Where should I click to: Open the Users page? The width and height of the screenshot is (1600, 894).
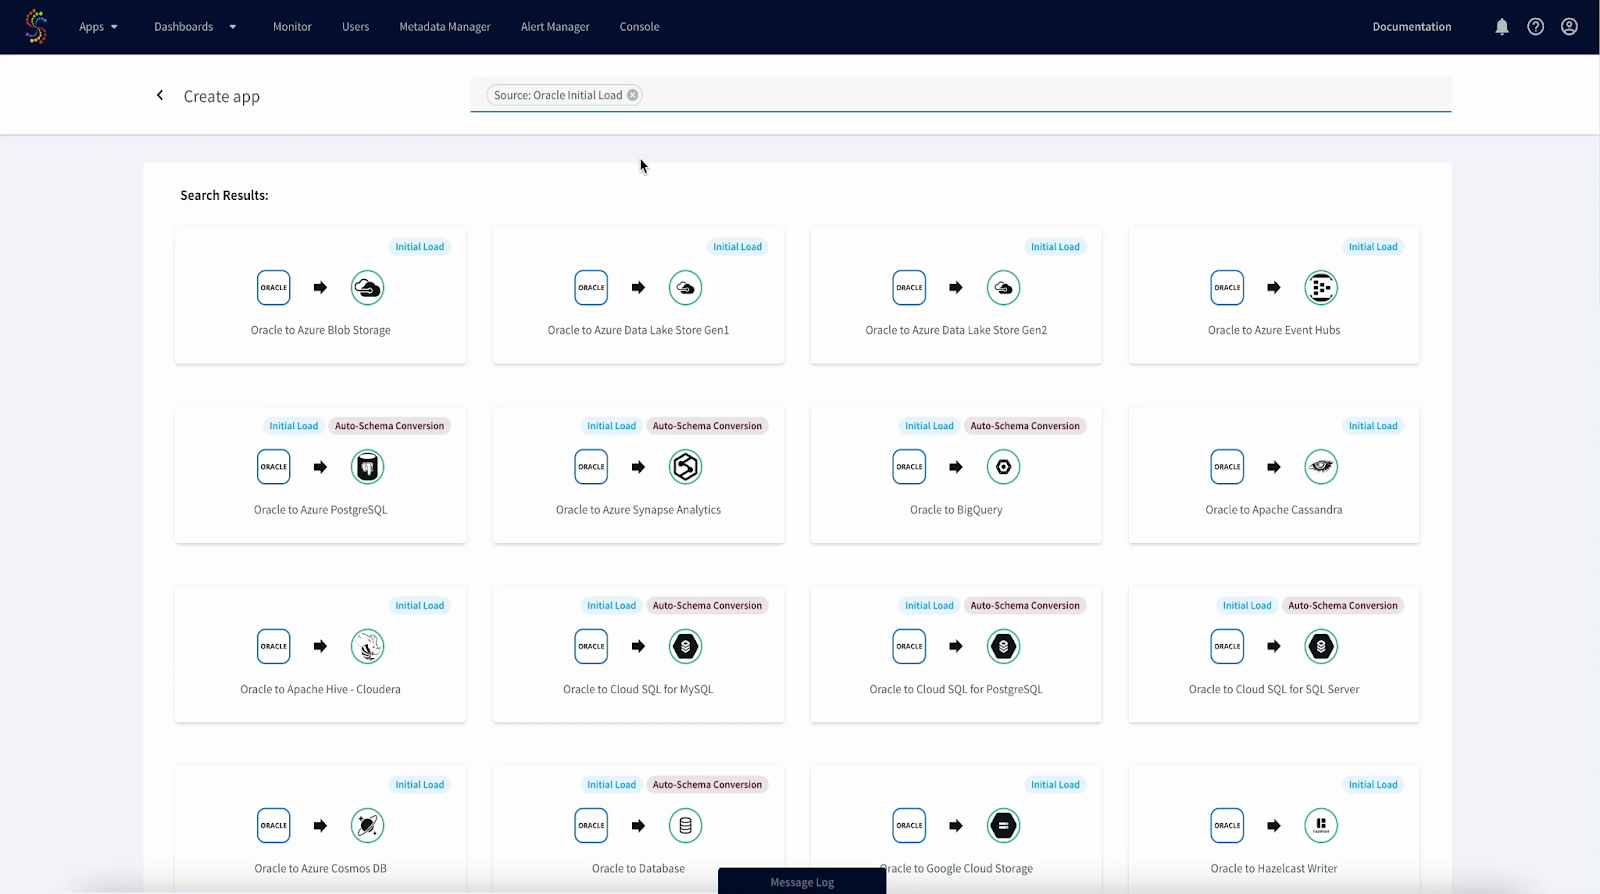356,27
